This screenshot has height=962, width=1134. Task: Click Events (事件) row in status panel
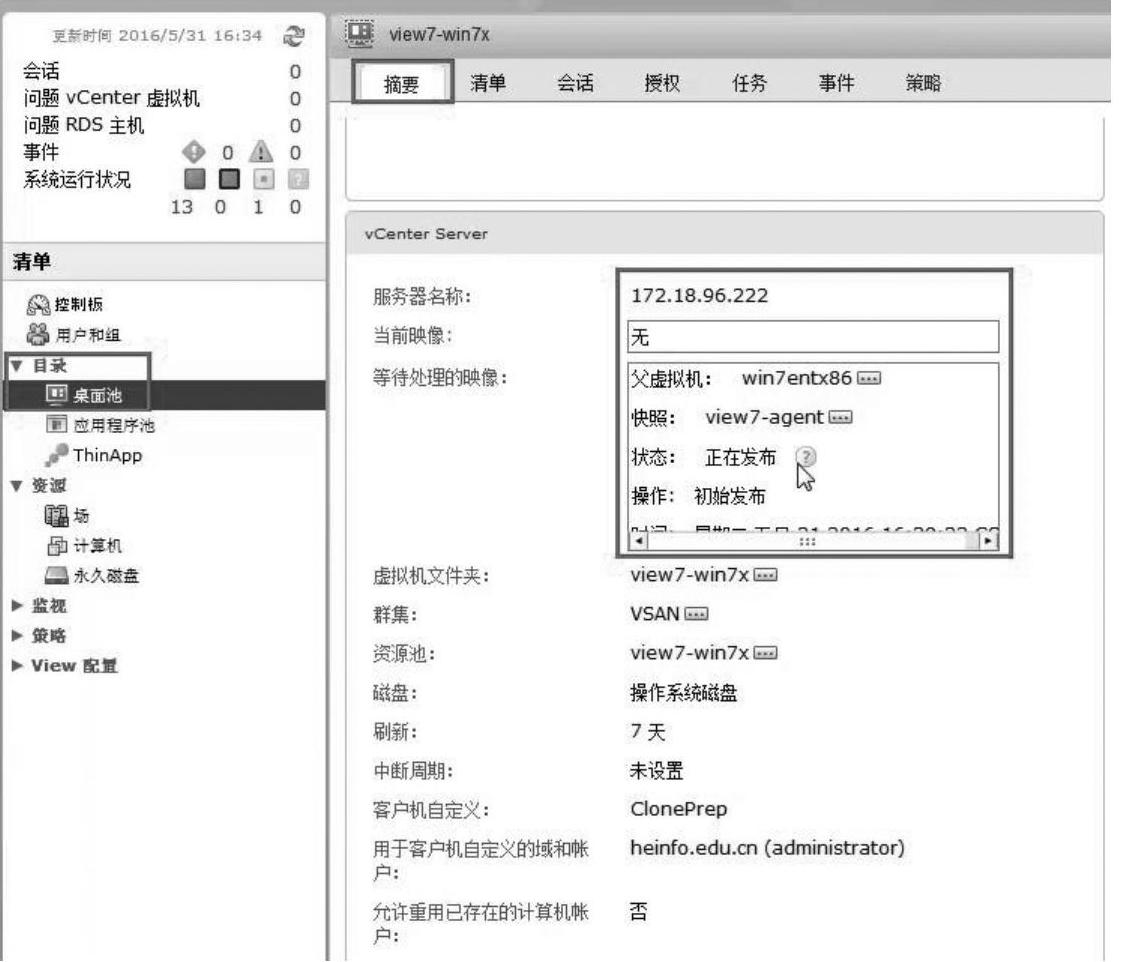[40, 152]
